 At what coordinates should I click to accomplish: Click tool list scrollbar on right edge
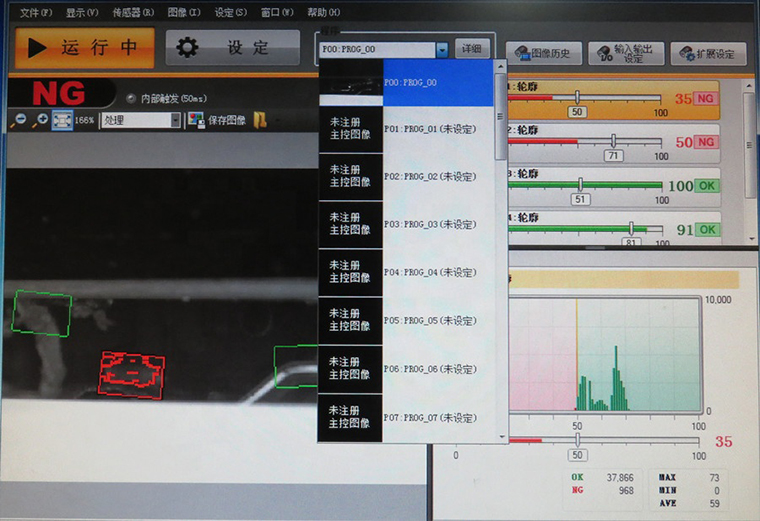pyautogui.click(x=749, y=145)
